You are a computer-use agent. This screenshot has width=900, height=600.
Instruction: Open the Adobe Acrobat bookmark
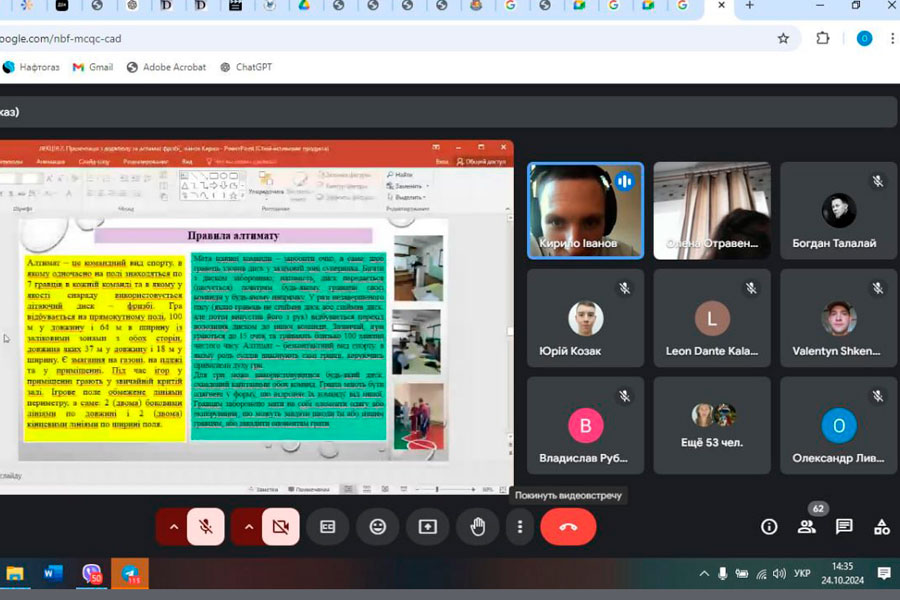(x=166, y=67)
